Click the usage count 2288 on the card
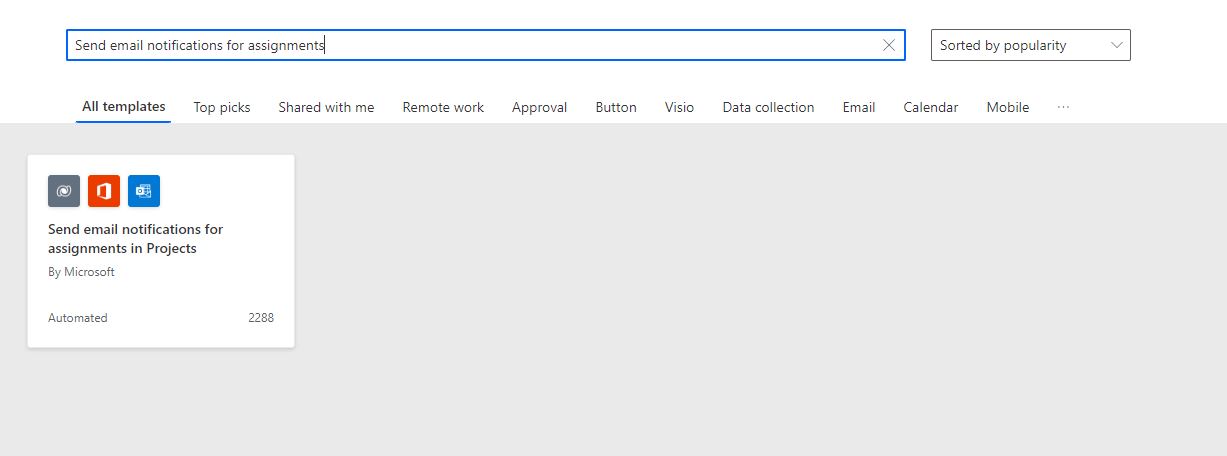 [261, 318]
